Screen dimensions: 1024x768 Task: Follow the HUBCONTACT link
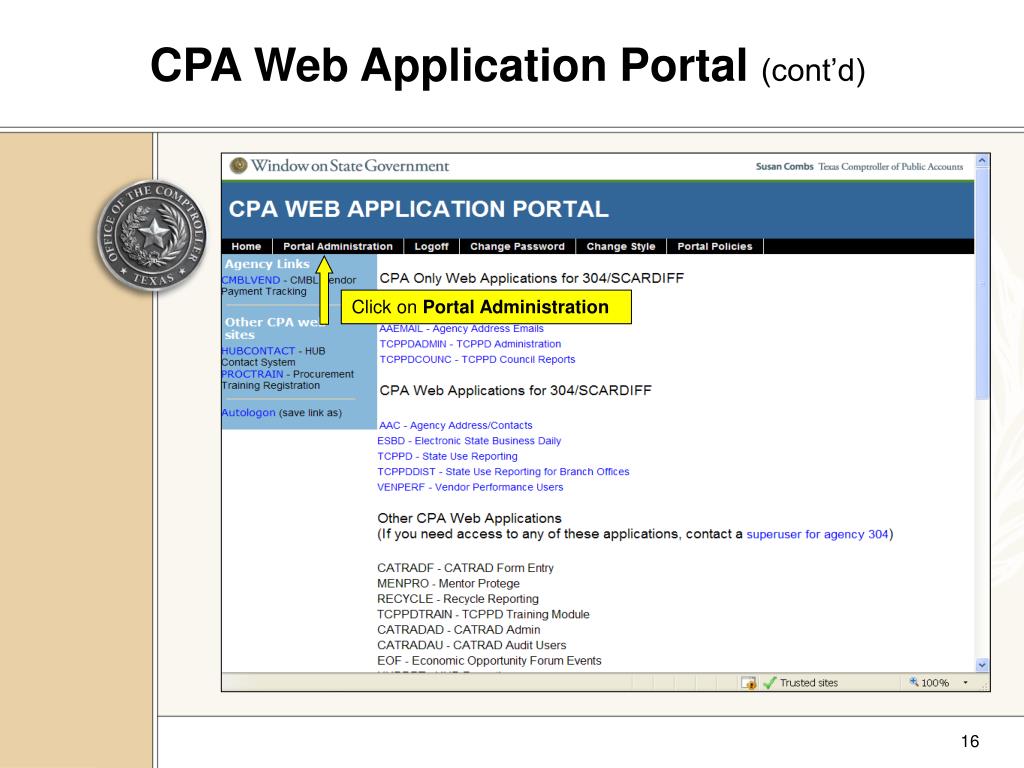(258, 351)
